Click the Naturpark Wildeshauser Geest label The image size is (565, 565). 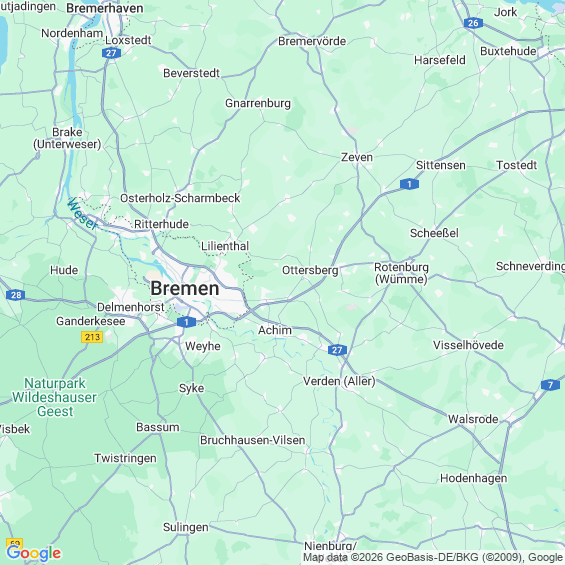(54, 397)
